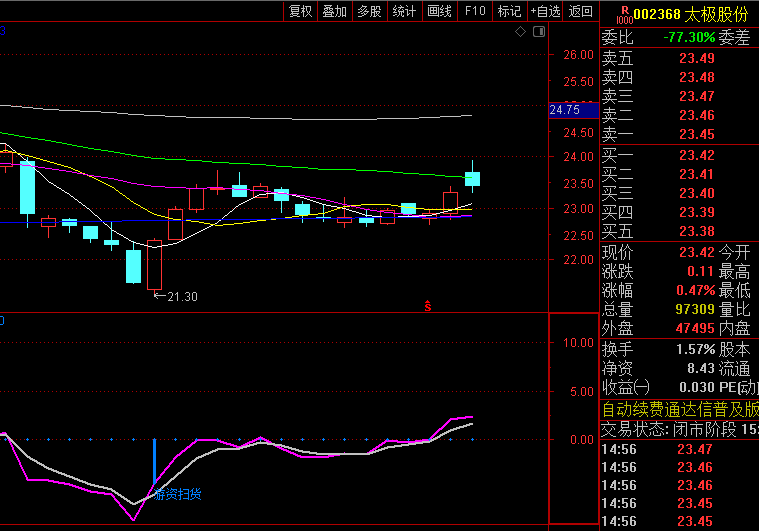
Task: Click the 复权 toolbar button
Action: pyautogui.click(x=300, y=11)
